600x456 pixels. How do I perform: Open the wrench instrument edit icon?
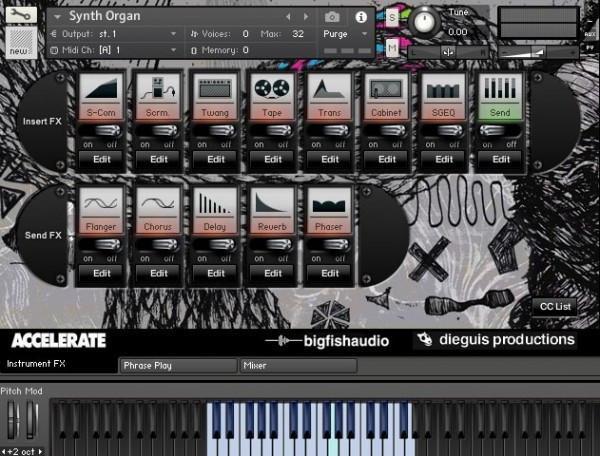coord(21,15)
